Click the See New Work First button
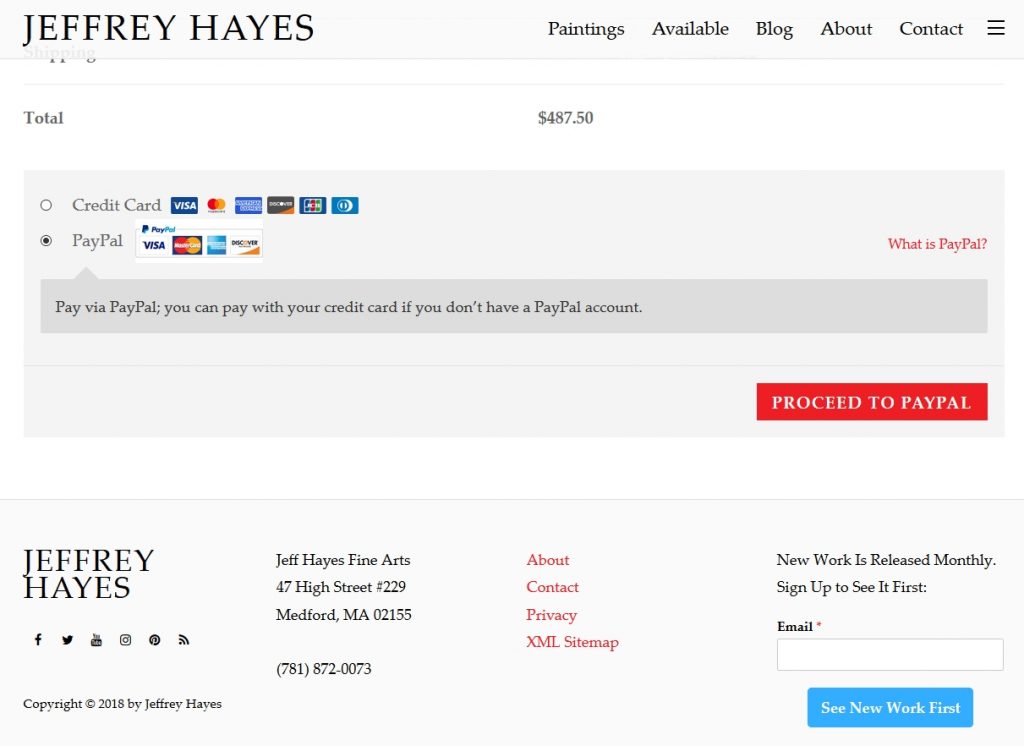Screen dimensions: 1024x746 [889, 707]
